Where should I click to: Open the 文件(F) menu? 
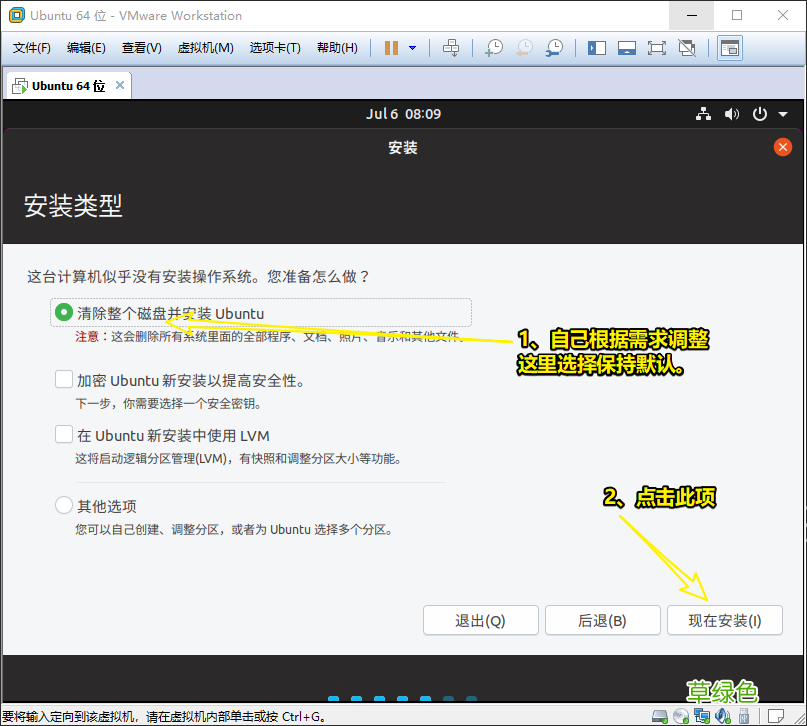click(32, 48)
